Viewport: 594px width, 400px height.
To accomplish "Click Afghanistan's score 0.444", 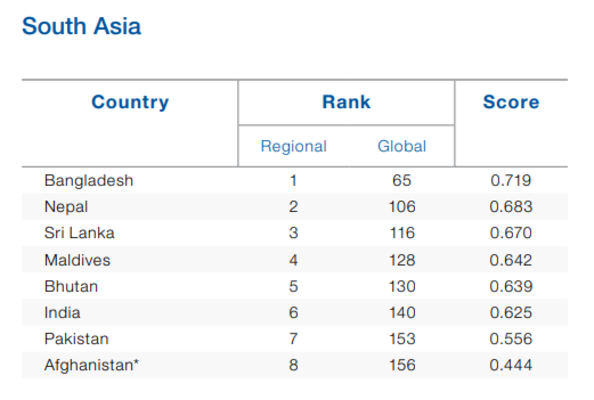I will (x=511, y=365).
